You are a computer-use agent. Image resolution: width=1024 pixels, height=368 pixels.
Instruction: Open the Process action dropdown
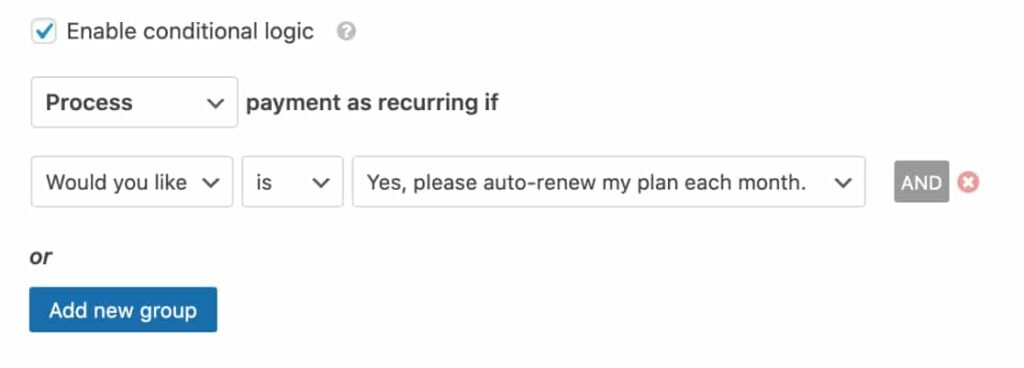pos(135,102)
